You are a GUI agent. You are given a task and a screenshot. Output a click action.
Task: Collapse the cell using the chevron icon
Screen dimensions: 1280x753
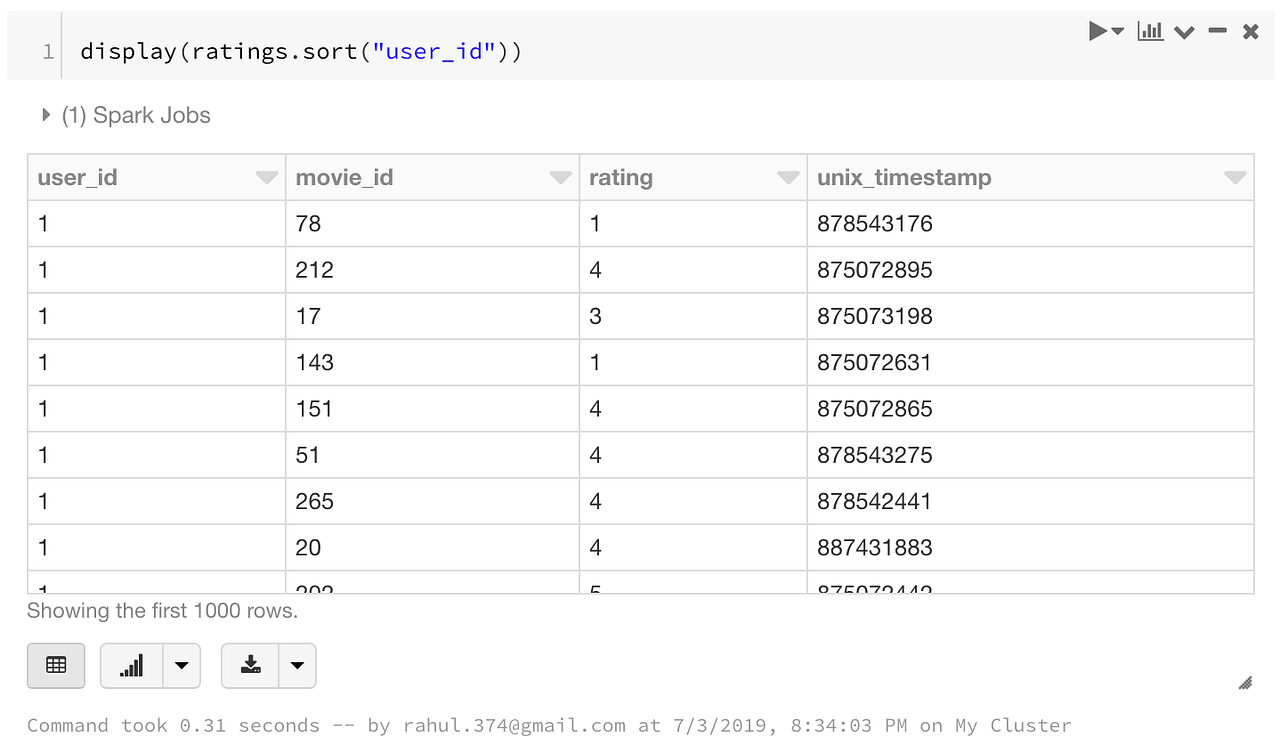(x=1184, y=31)
